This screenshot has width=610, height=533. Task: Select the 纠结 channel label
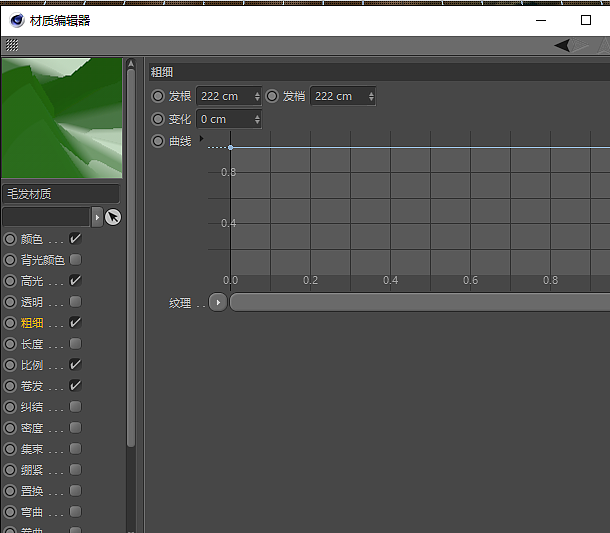32,407
